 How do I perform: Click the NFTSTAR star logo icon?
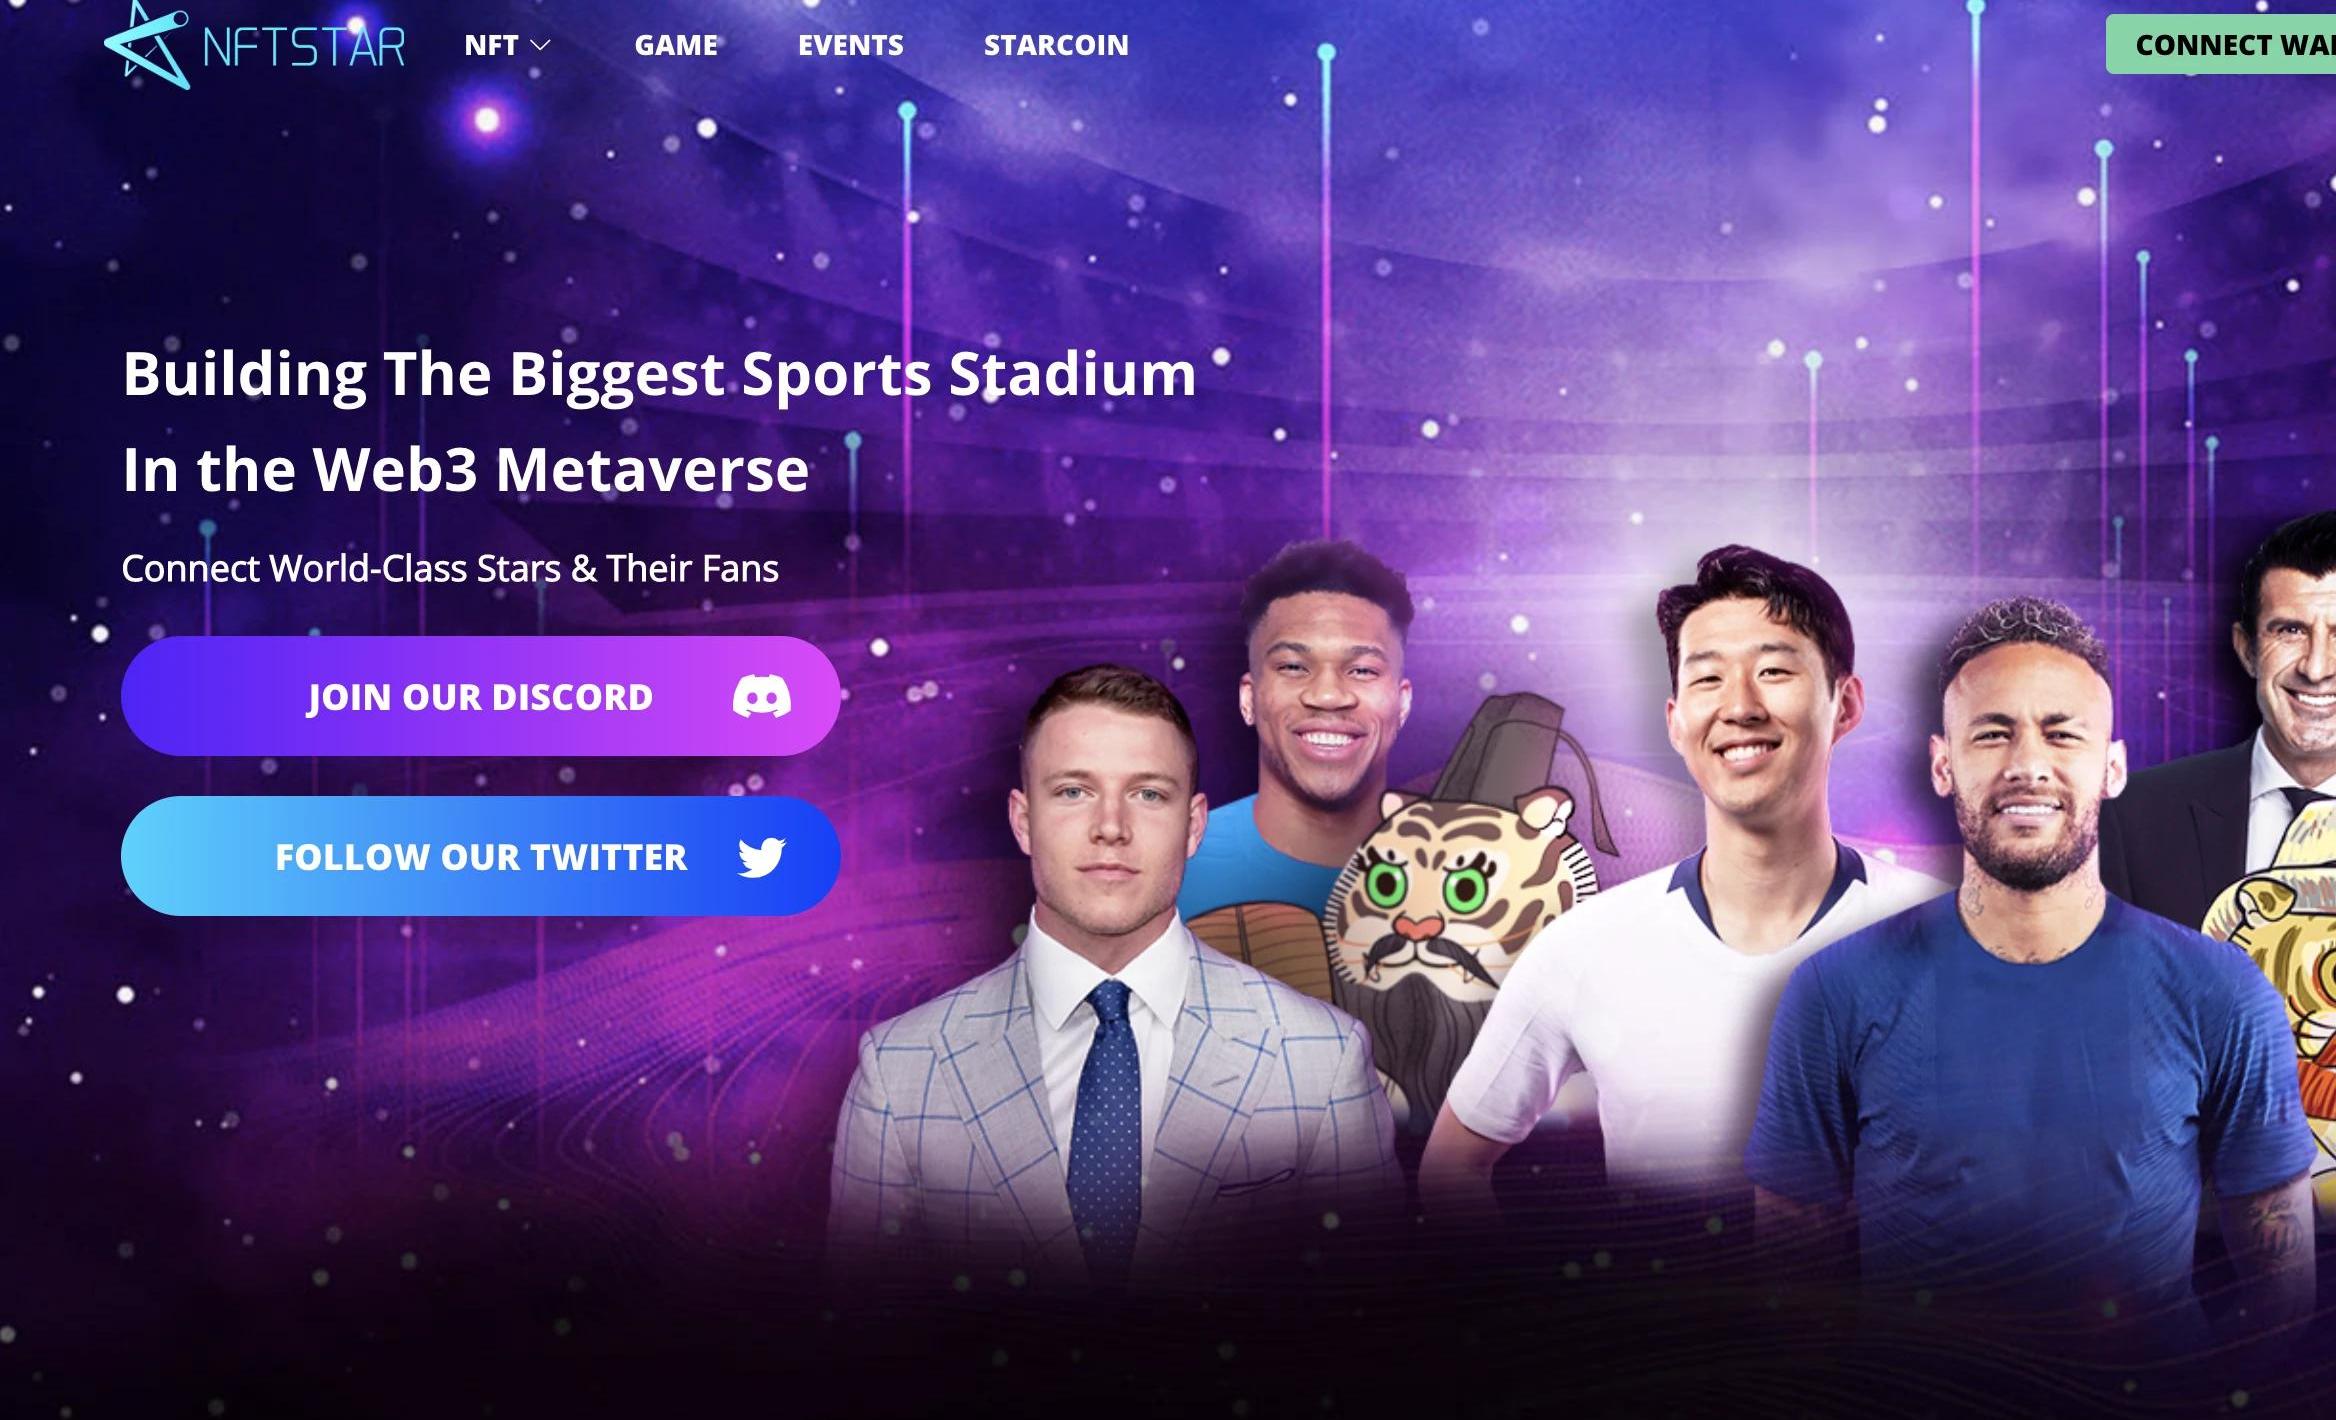click(x=147, y=45)
